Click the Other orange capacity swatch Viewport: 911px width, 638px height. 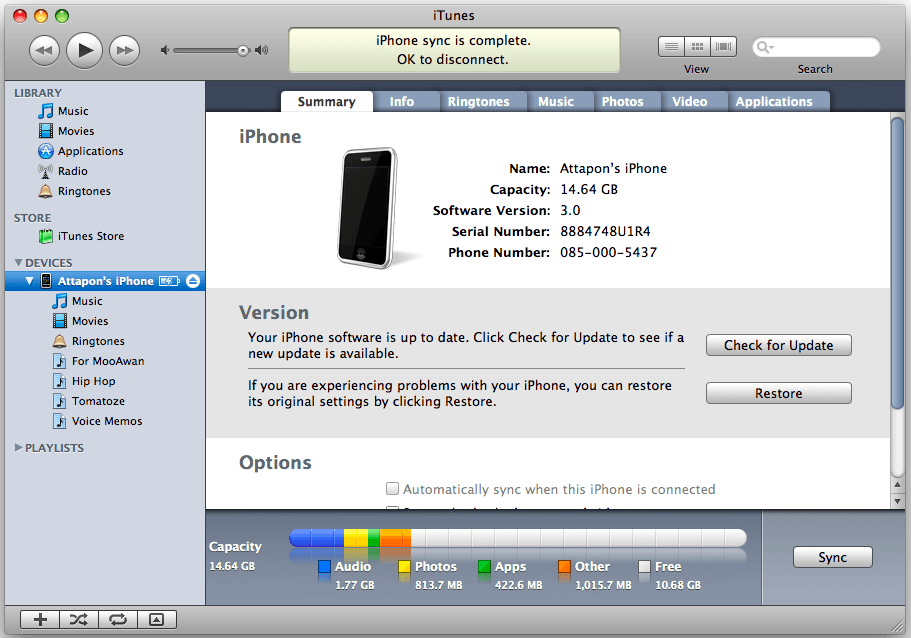pos(564,566)
